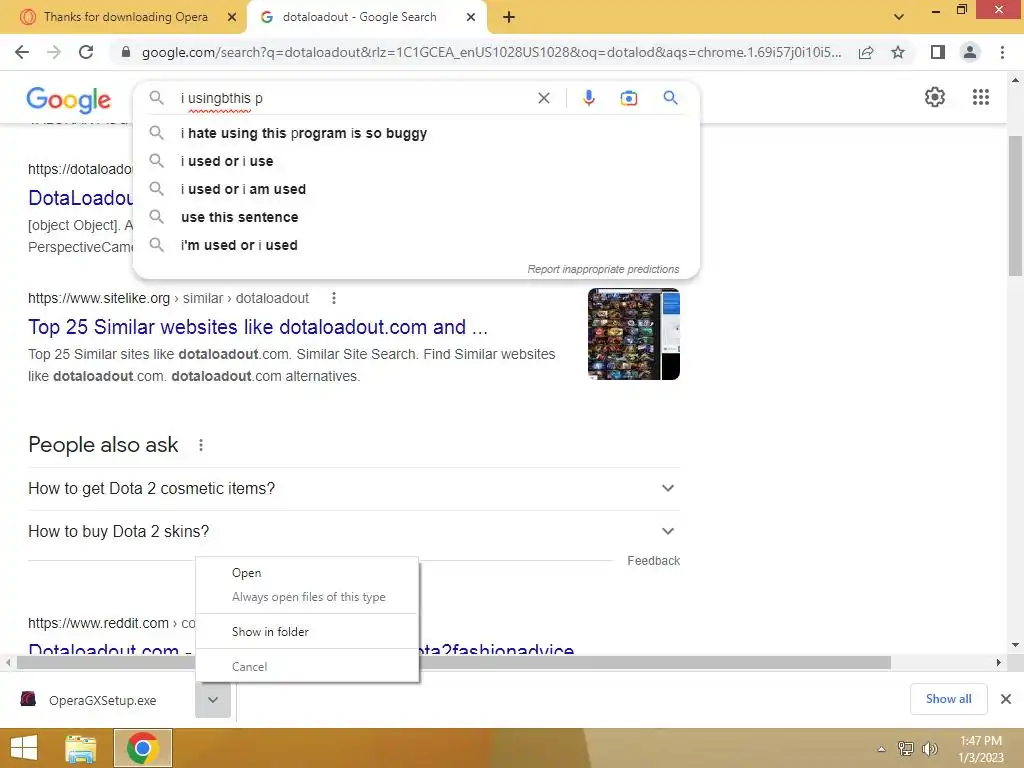Open Chrome three-dot menu

(x=1002, y=52)
